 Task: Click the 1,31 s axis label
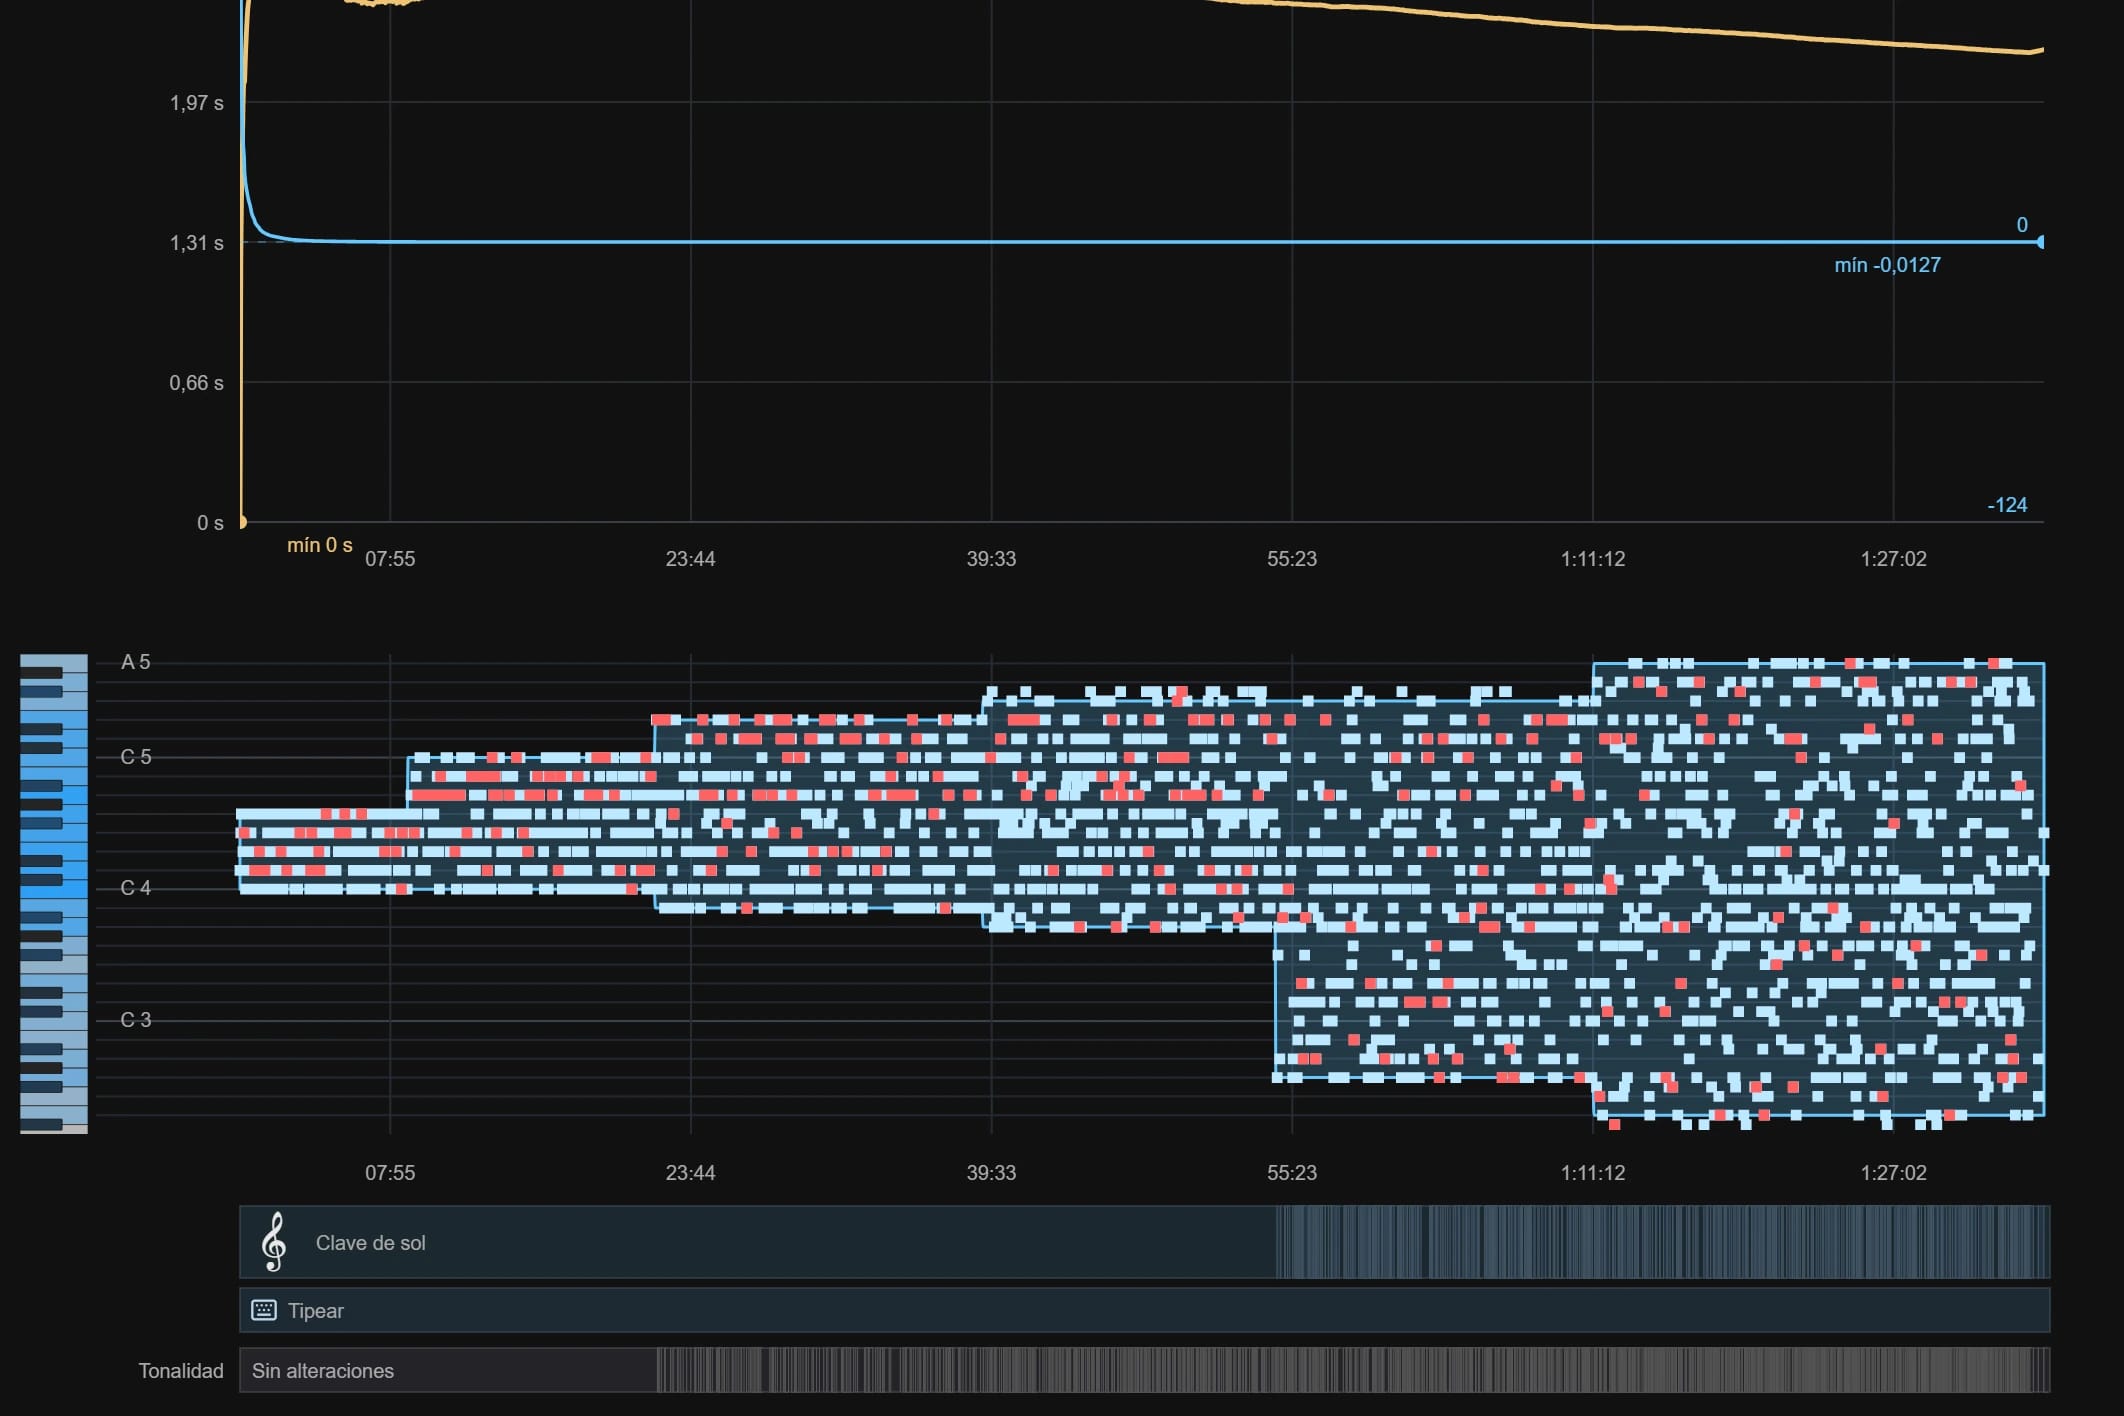pos(197,243)
